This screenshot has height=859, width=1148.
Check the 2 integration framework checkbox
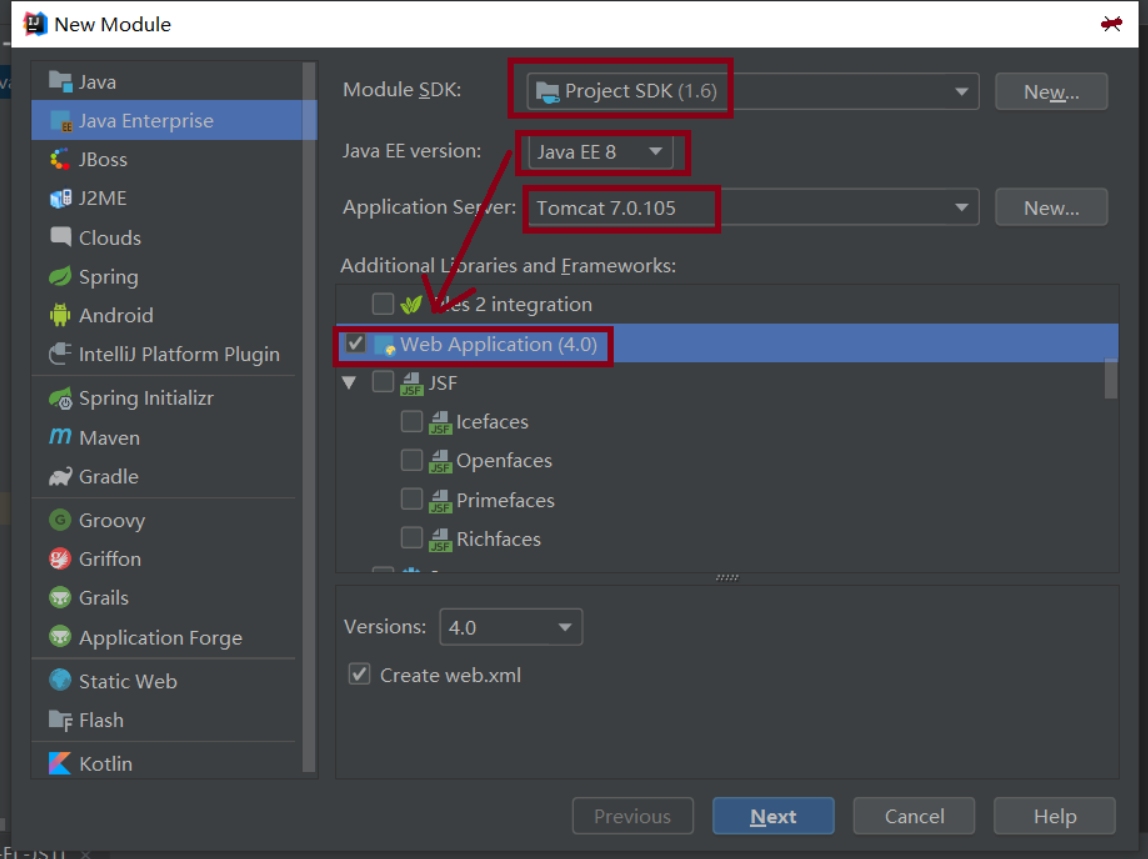coord(383,303)
